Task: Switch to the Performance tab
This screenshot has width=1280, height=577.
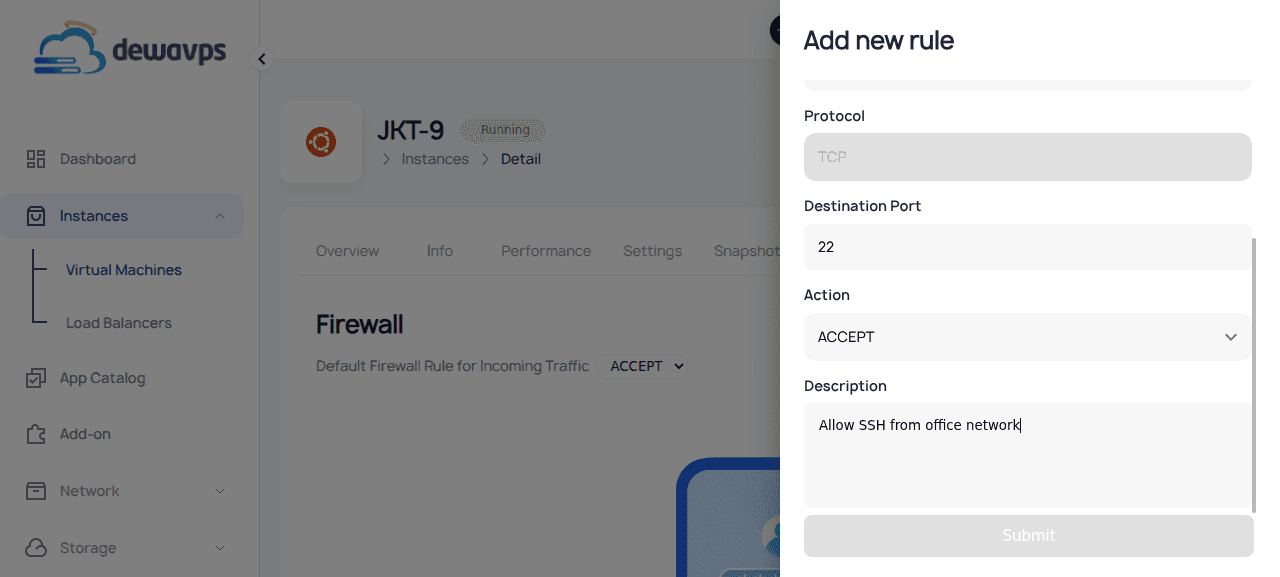Action: (546, 250)
